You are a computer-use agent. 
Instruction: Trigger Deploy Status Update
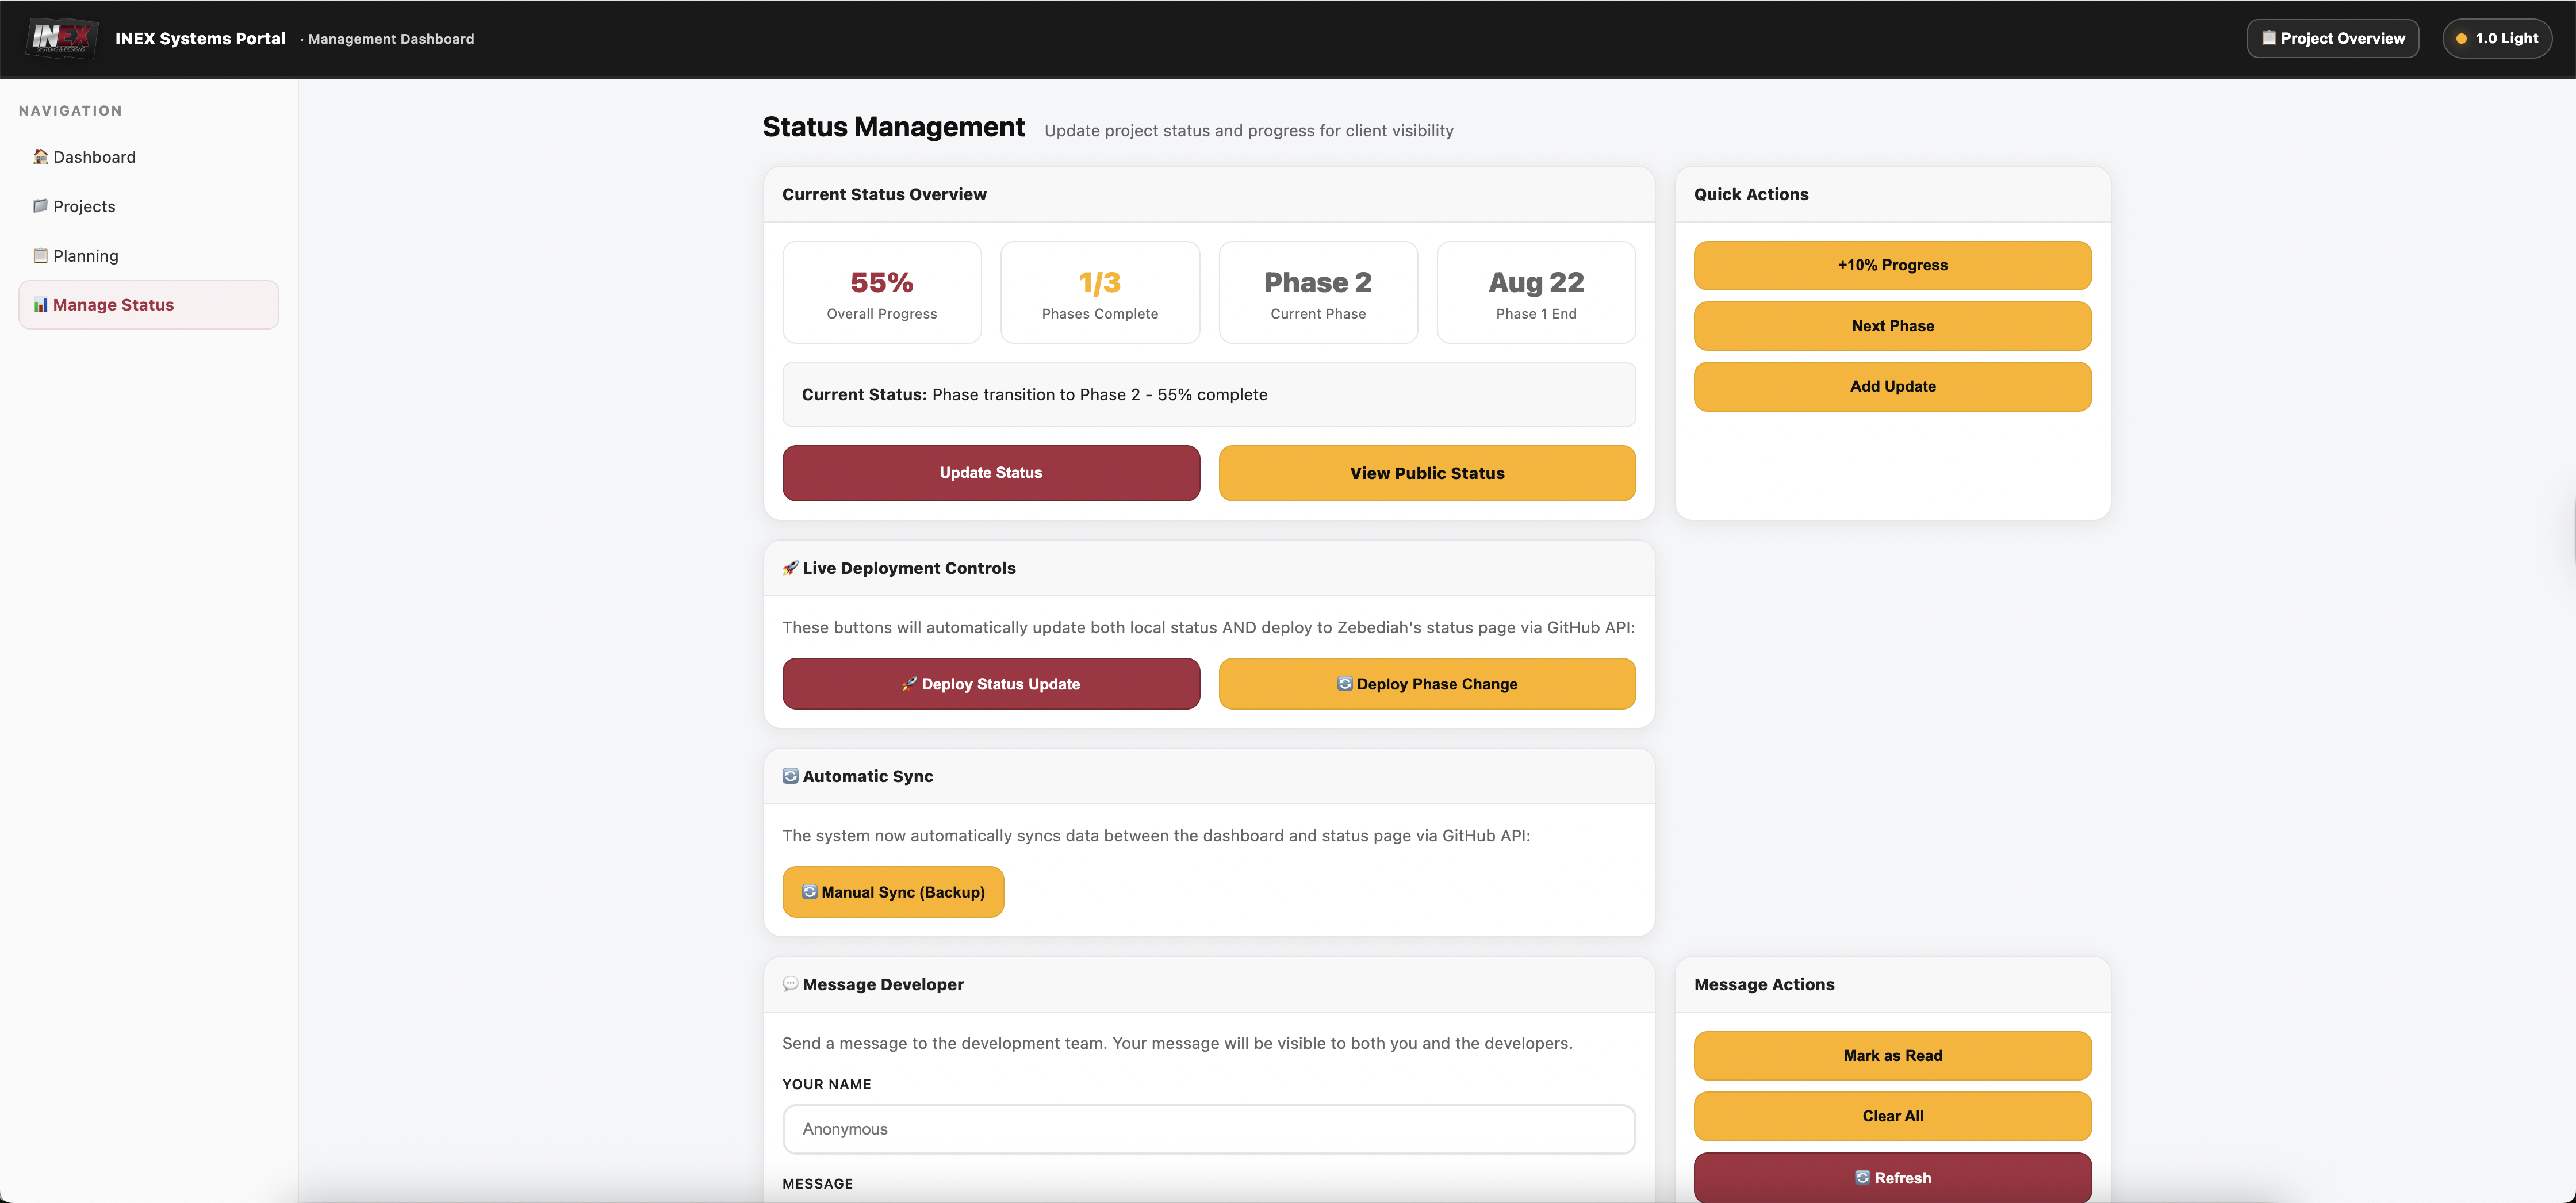991,684
